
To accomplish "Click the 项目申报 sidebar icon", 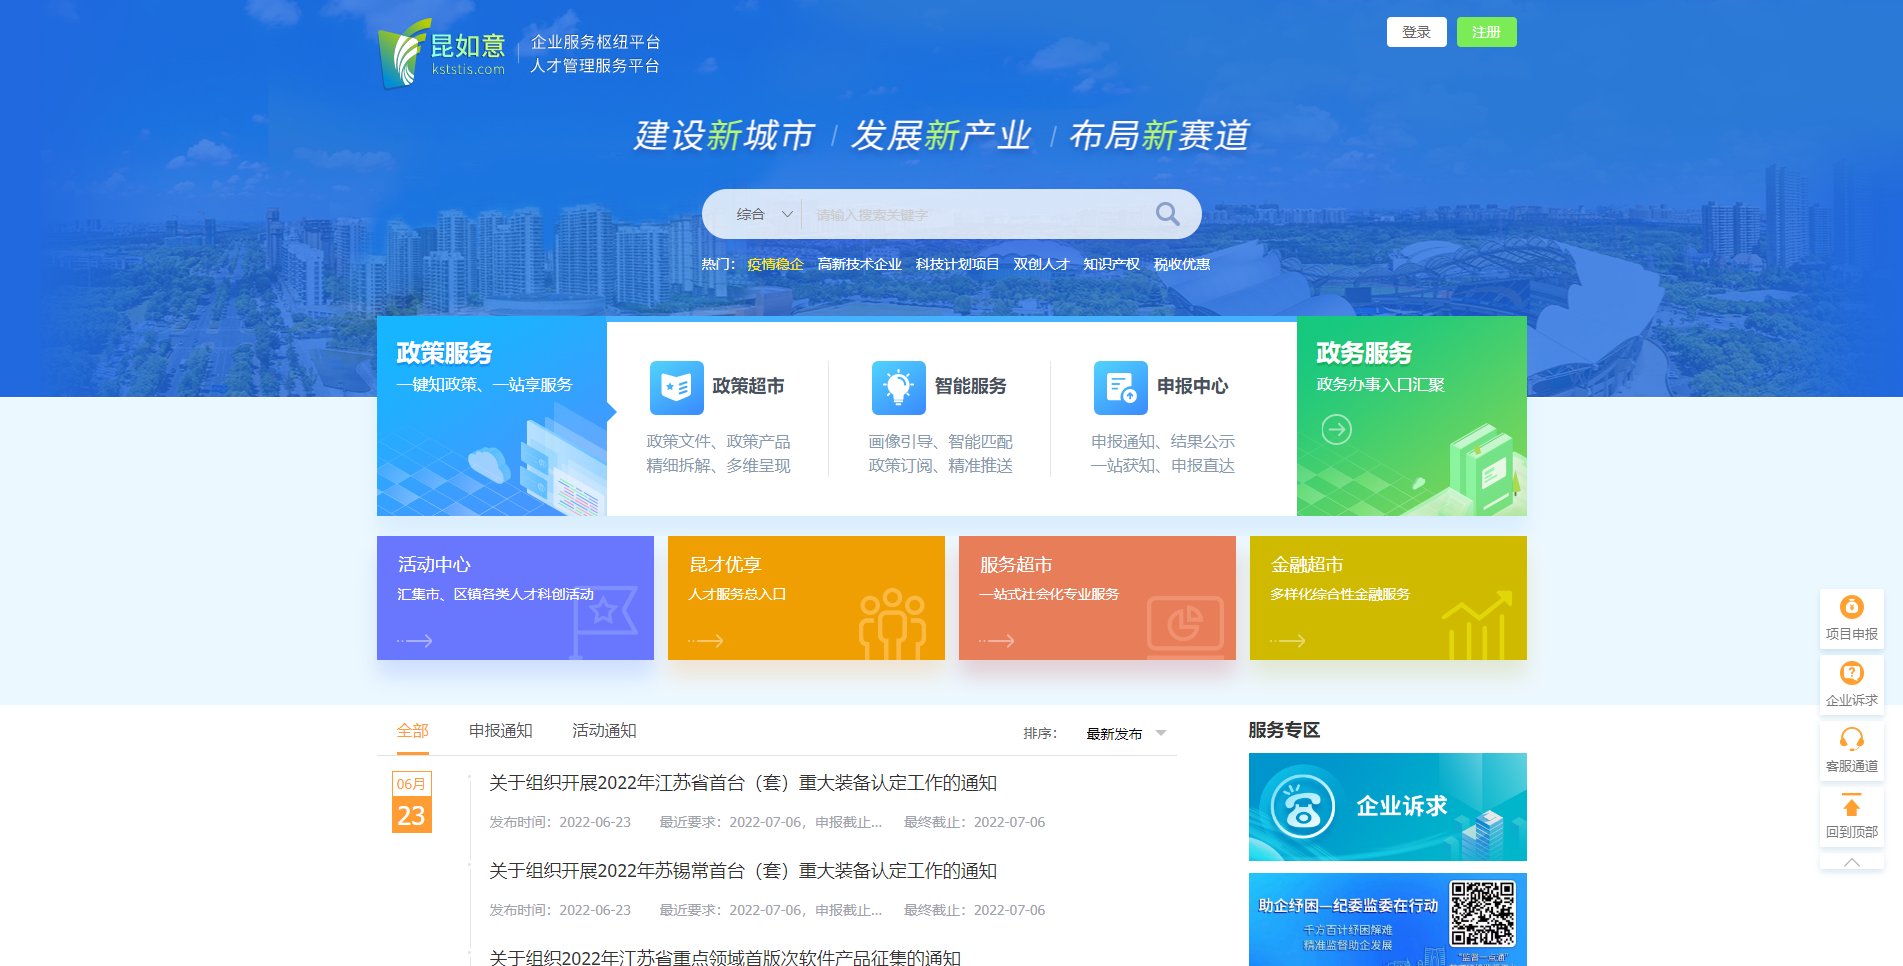I will (1851, 608).
